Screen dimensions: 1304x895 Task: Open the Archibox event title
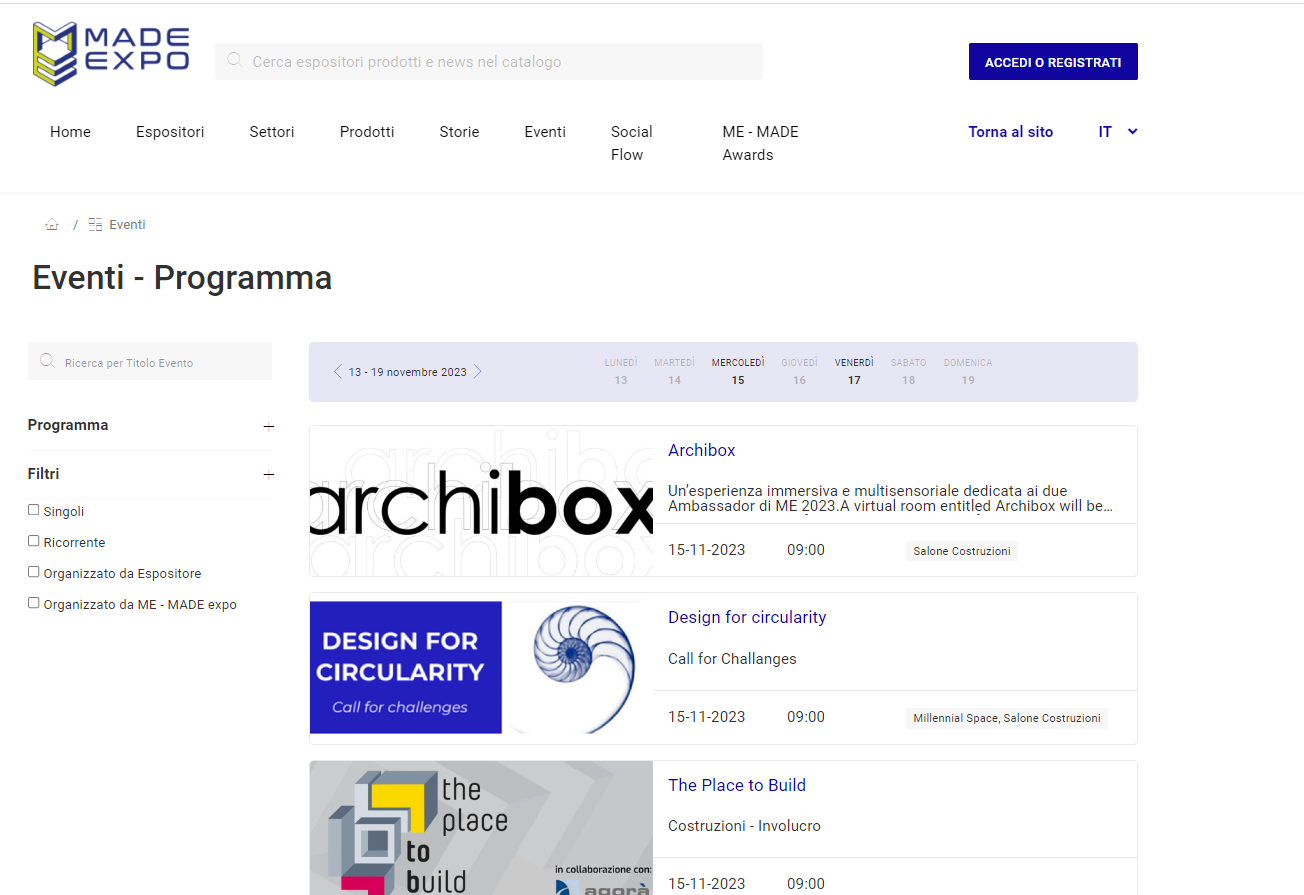(x=701, y=450)
